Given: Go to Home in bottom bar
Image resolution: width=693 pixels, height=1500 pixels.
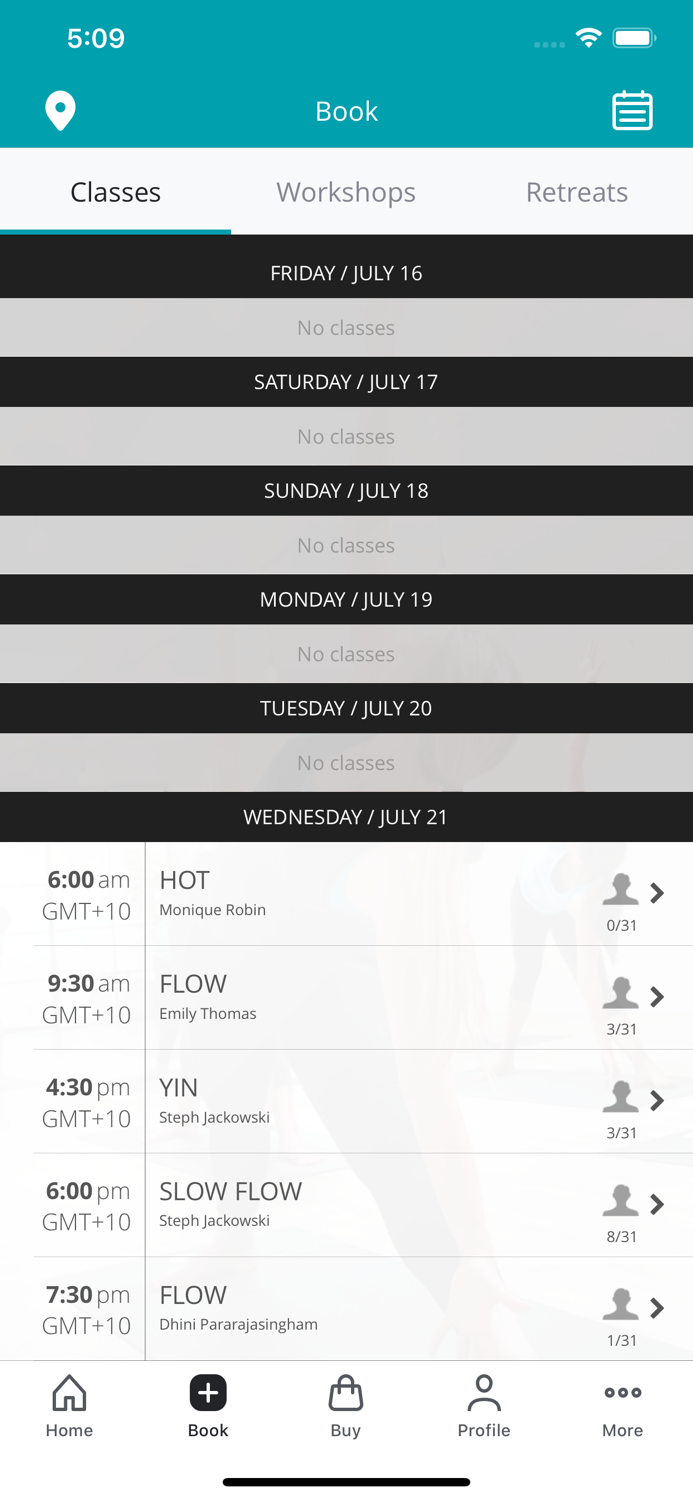Looking at the screenshot, I should coord(69,1406).
